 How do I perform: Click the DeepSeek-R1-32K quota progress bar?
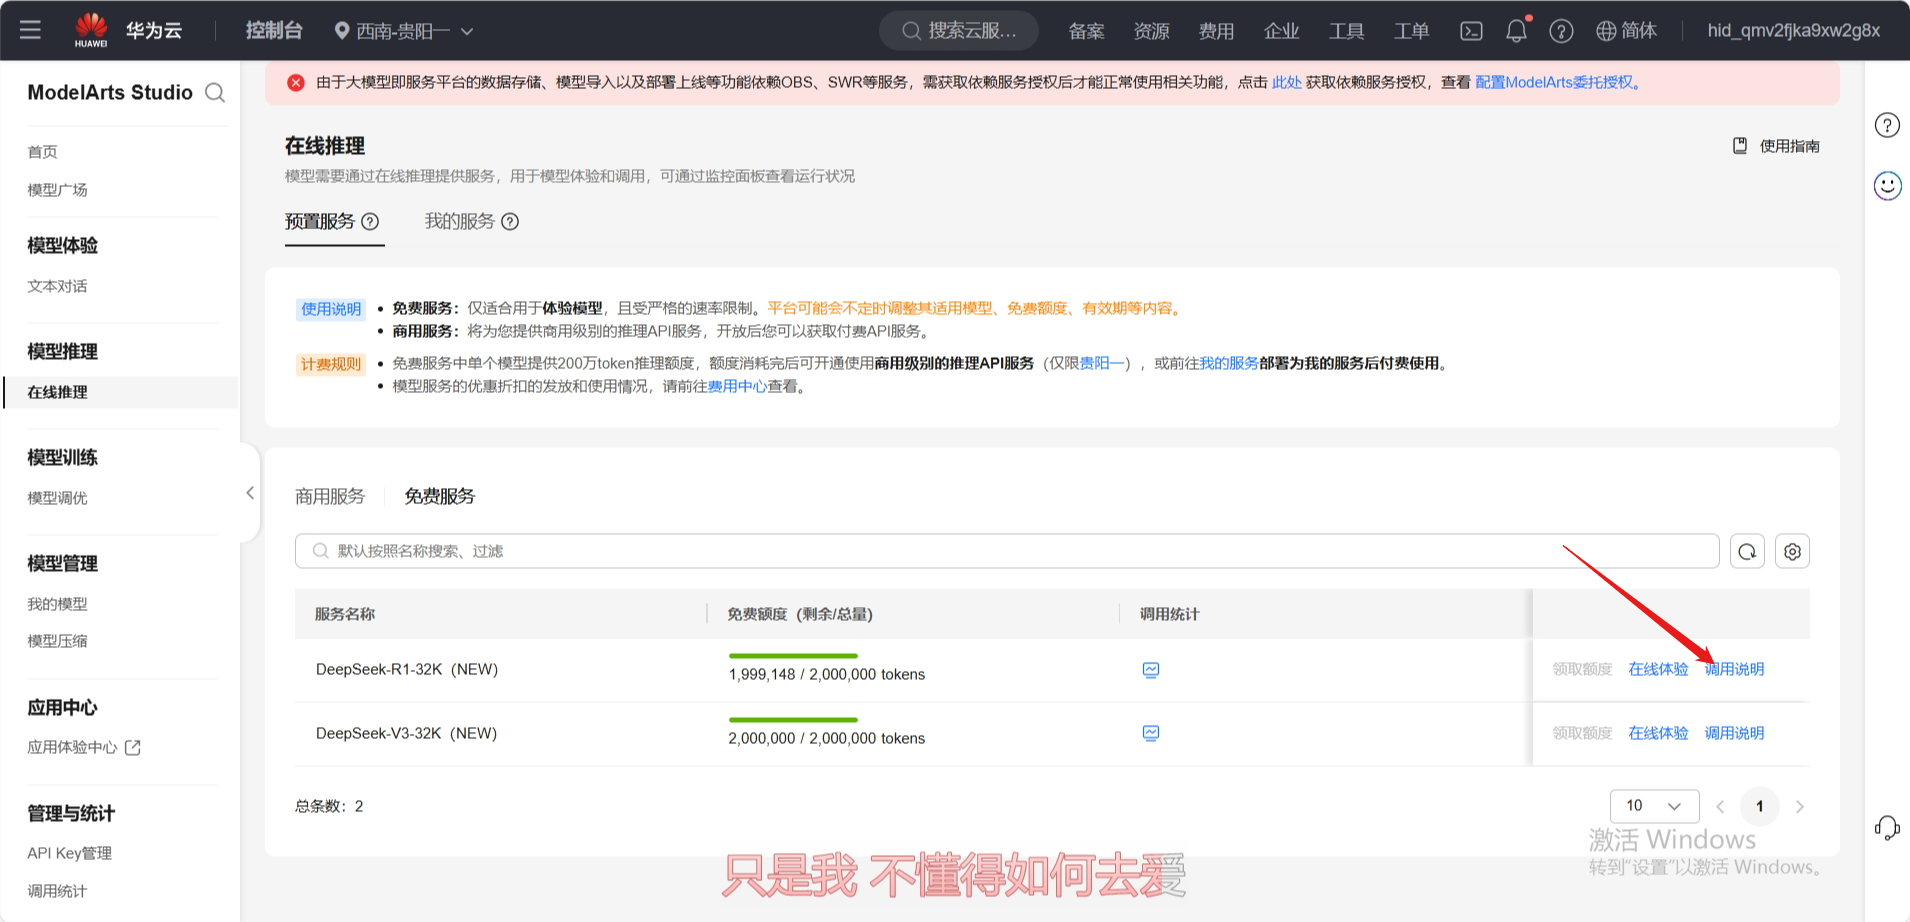(793, 656)
